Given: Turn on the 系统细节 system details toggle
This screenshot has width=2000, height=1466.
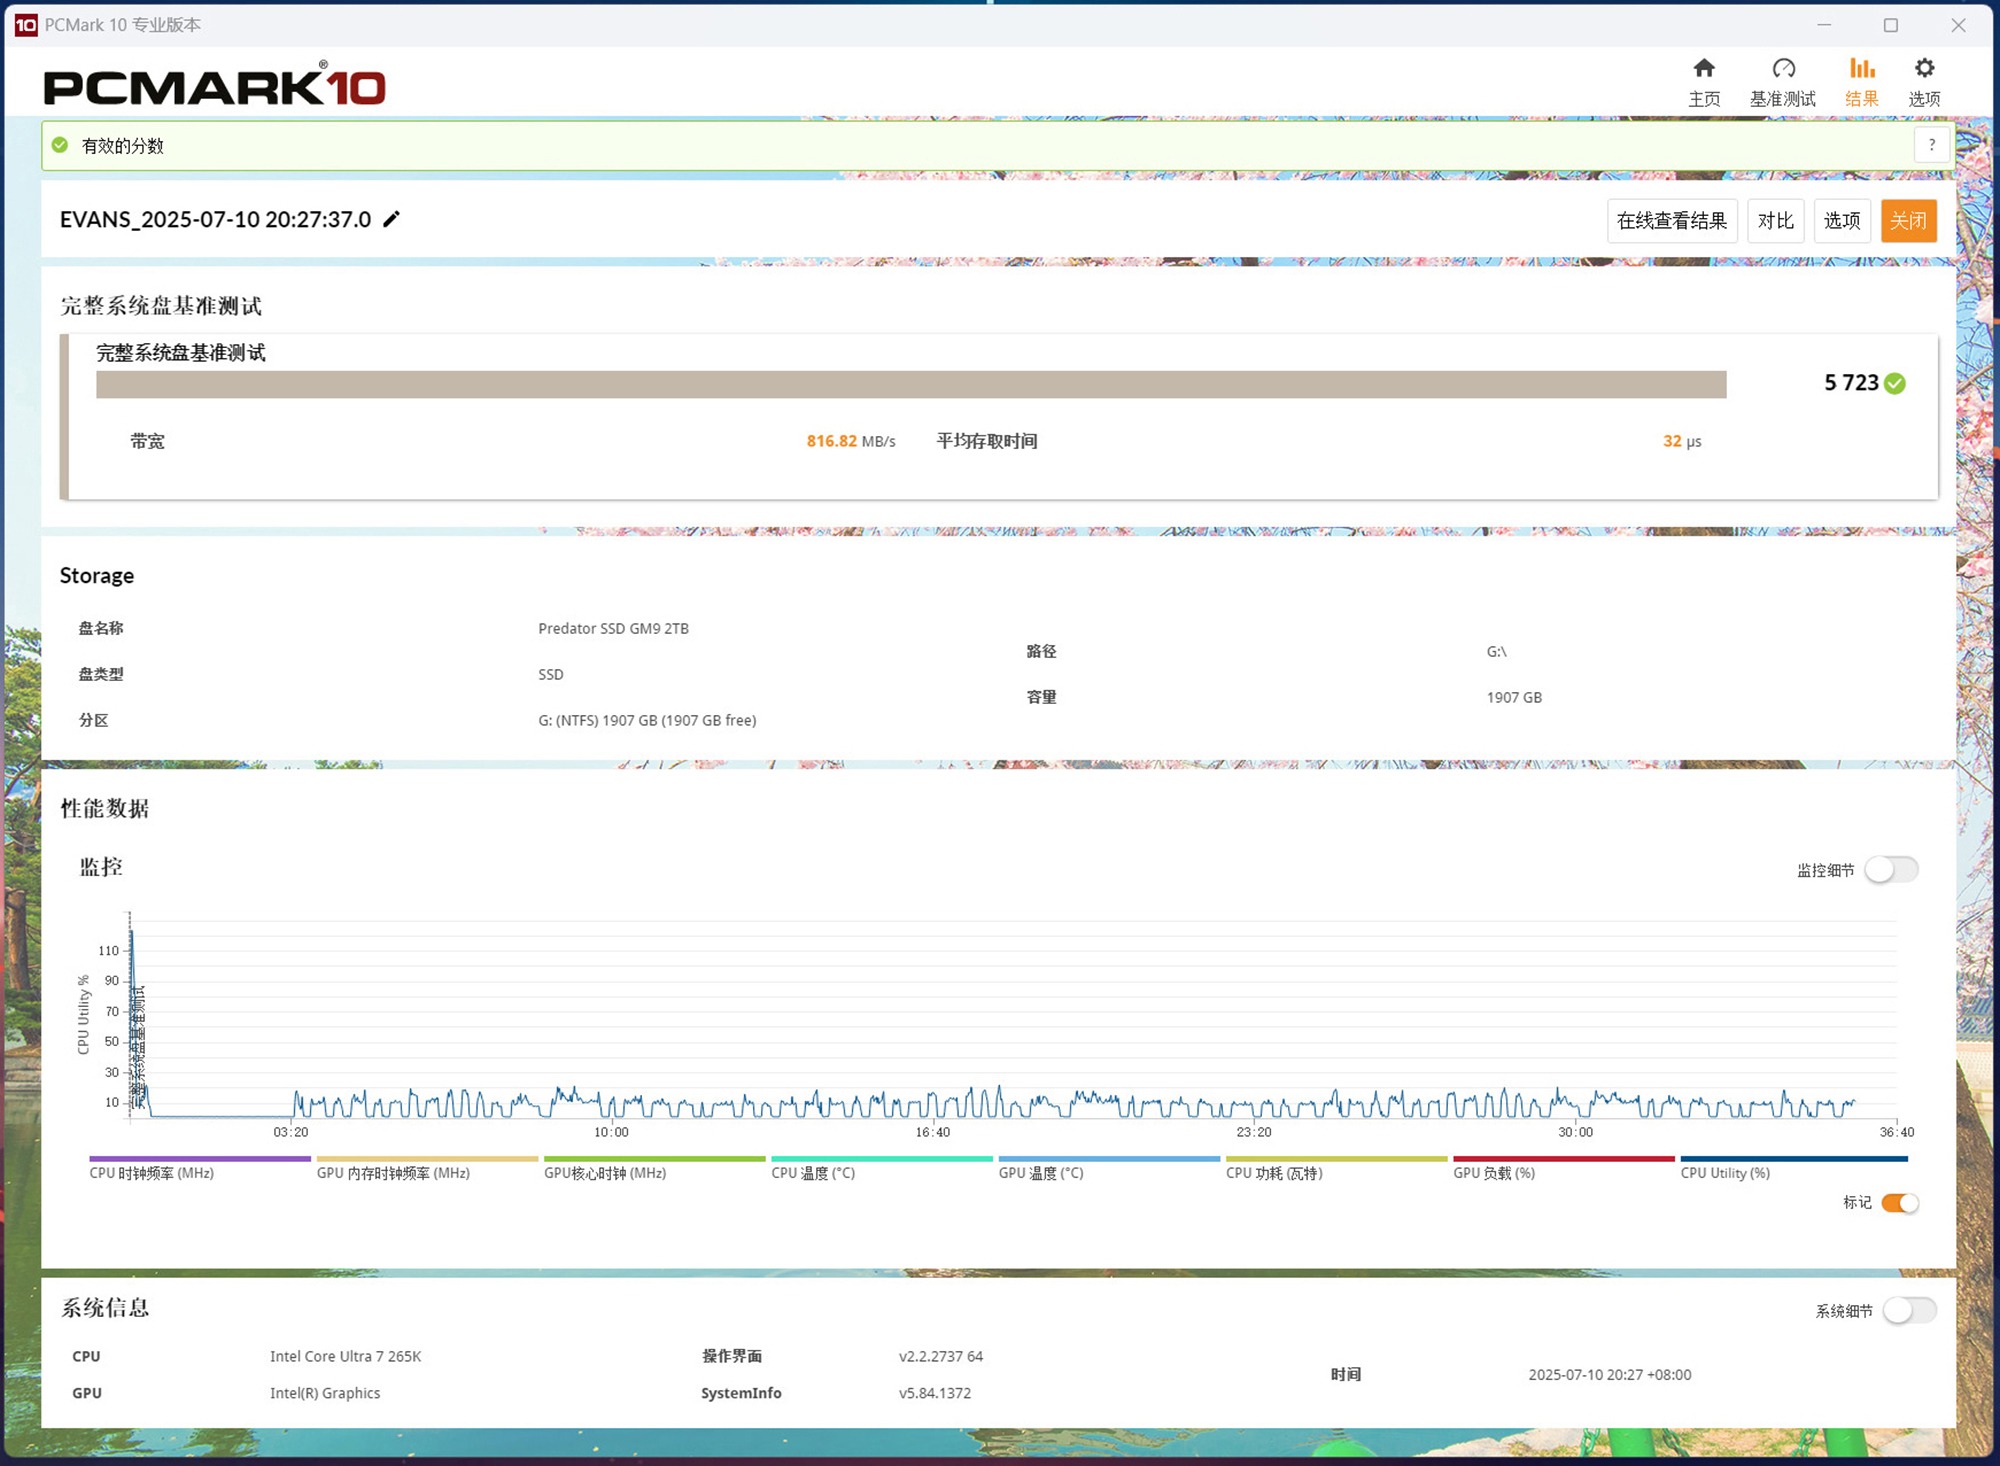Looking at the screenshot, I should 1908,1310.
